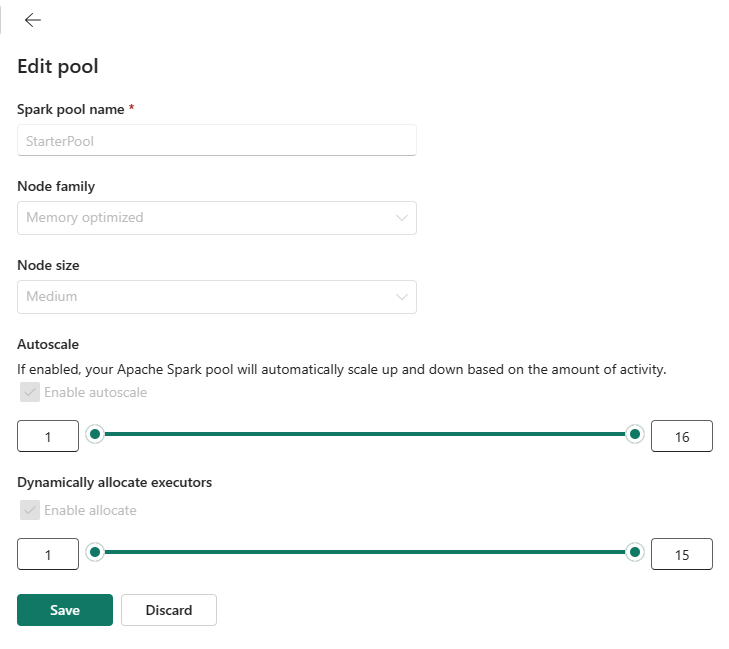Click the Node size chevron arrow
This screenshot has width=729, height=649.
pos(402,297)
